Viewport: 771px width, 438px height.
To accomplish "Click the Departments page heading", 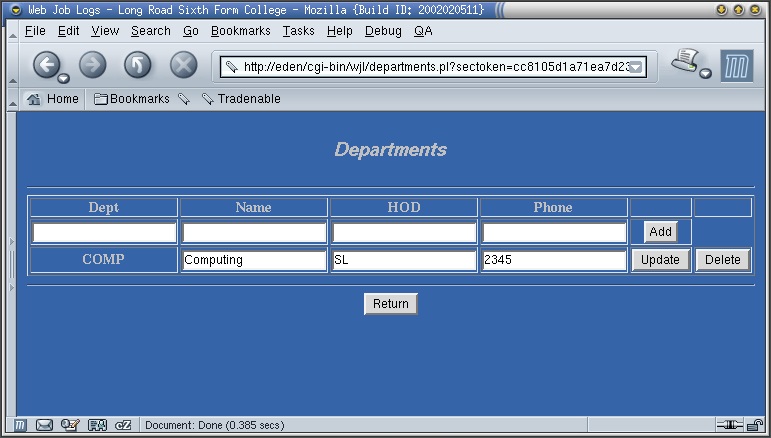I will click(390, 149).
